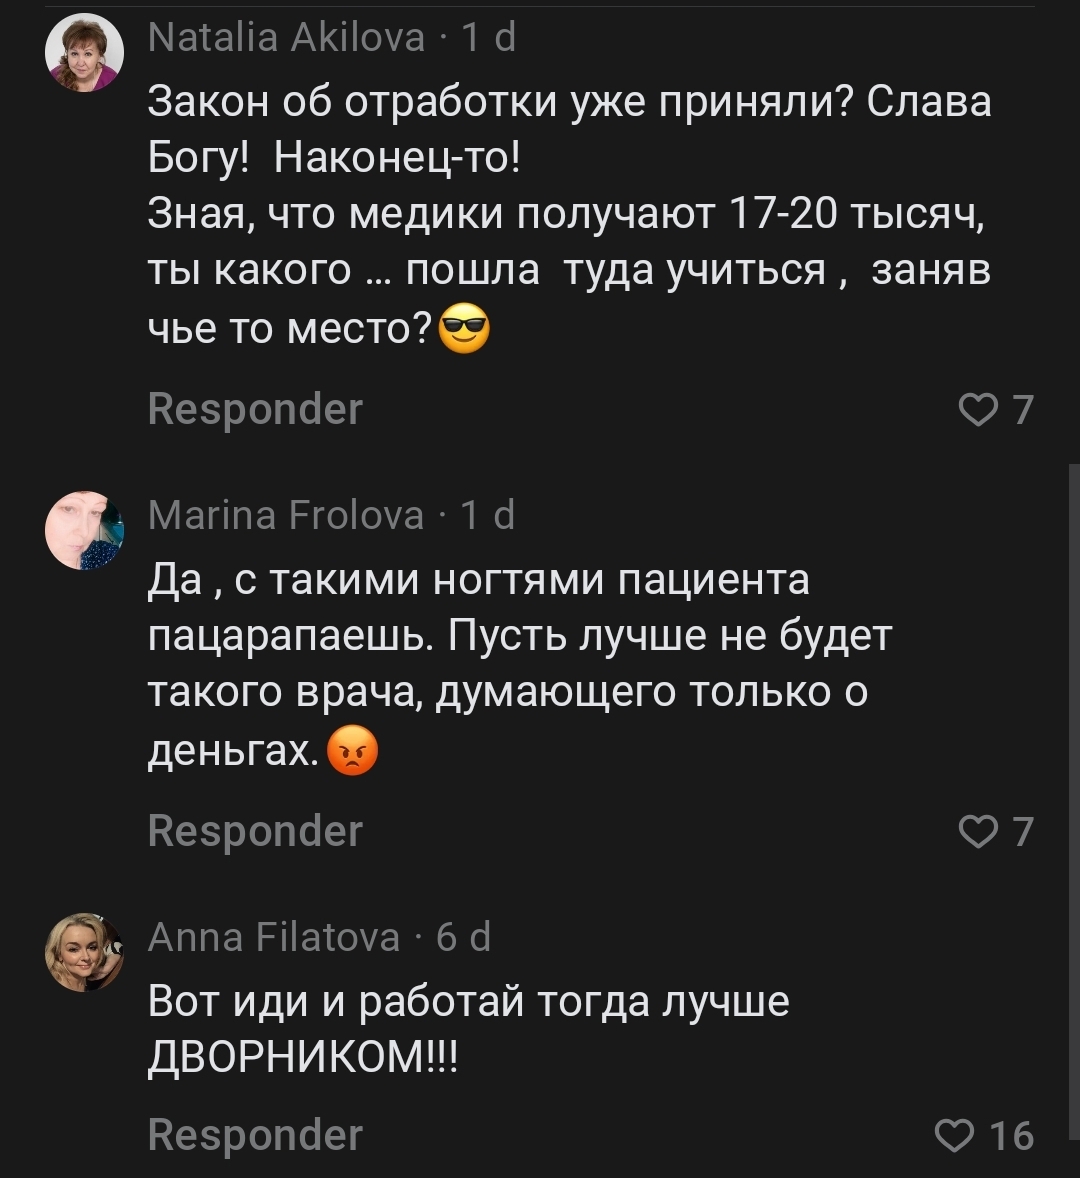Image resolution: width=1080 pixels, height=1178 pixels.
Task: Open the Natalia Akilova username link
Action: click(285, 38)
